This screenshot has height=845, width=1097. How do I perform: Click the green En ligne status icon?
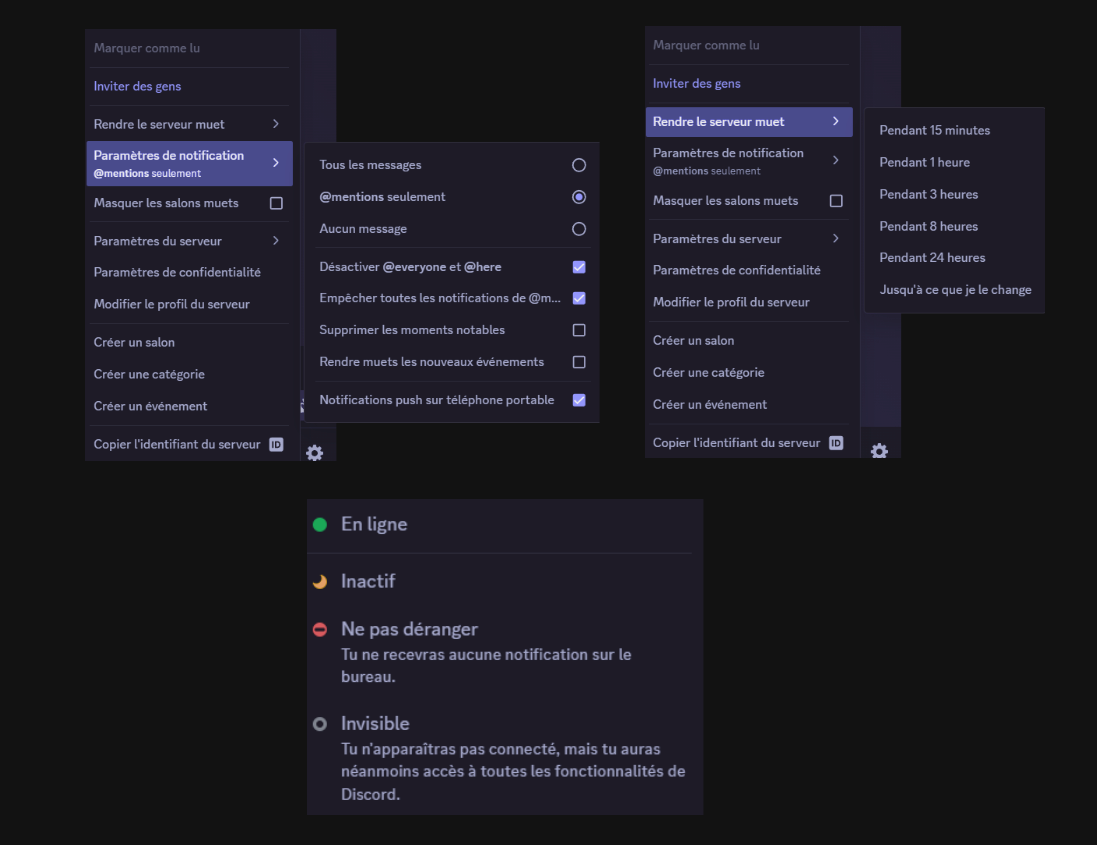point(320,525)
